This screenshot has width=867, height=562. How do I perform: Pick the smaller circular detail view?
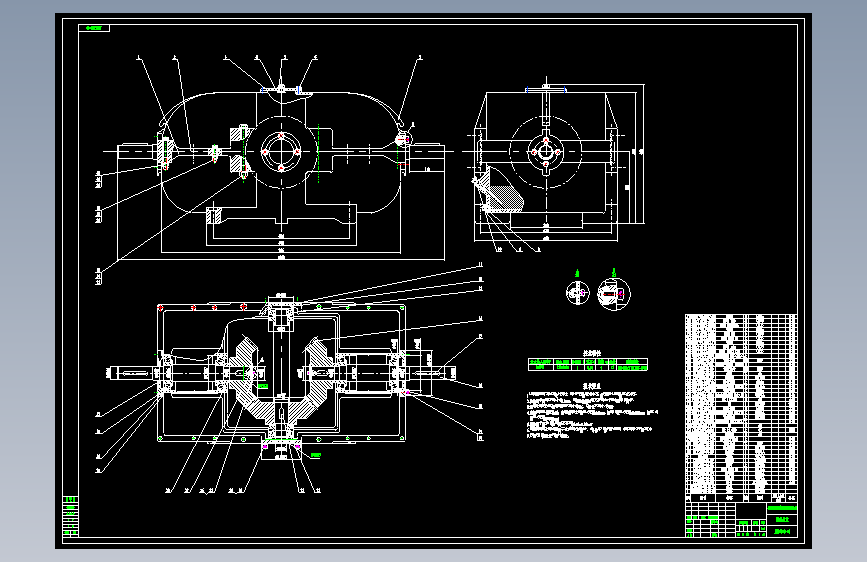[577, 292]
